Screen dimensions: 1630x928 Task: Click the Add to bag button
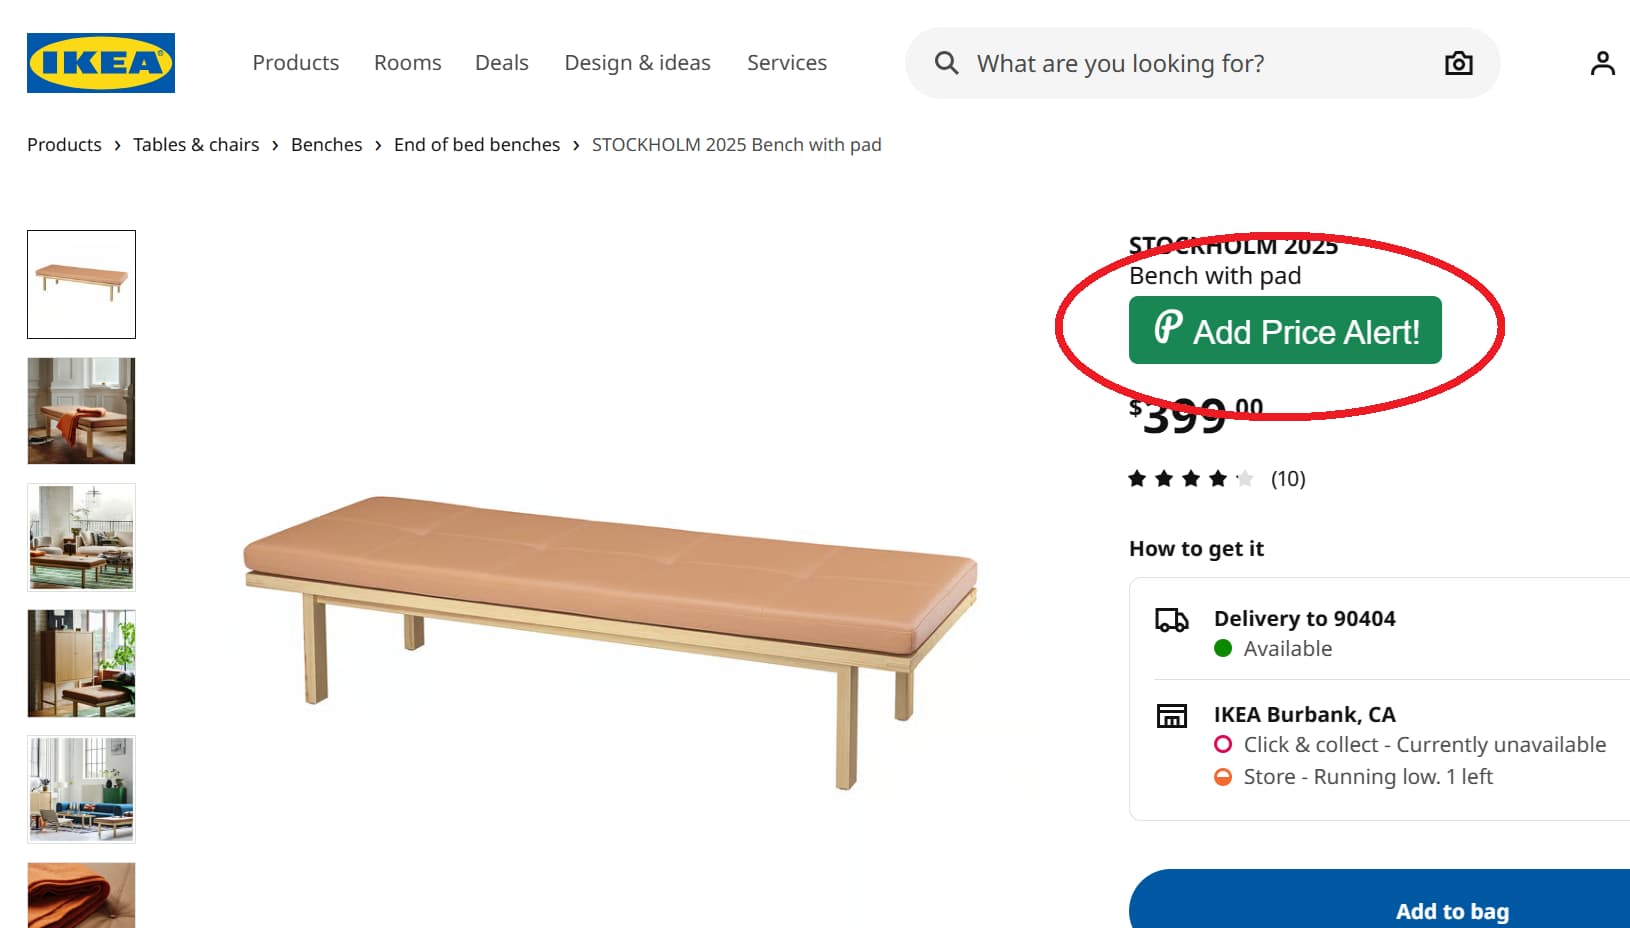point(1451,910)
